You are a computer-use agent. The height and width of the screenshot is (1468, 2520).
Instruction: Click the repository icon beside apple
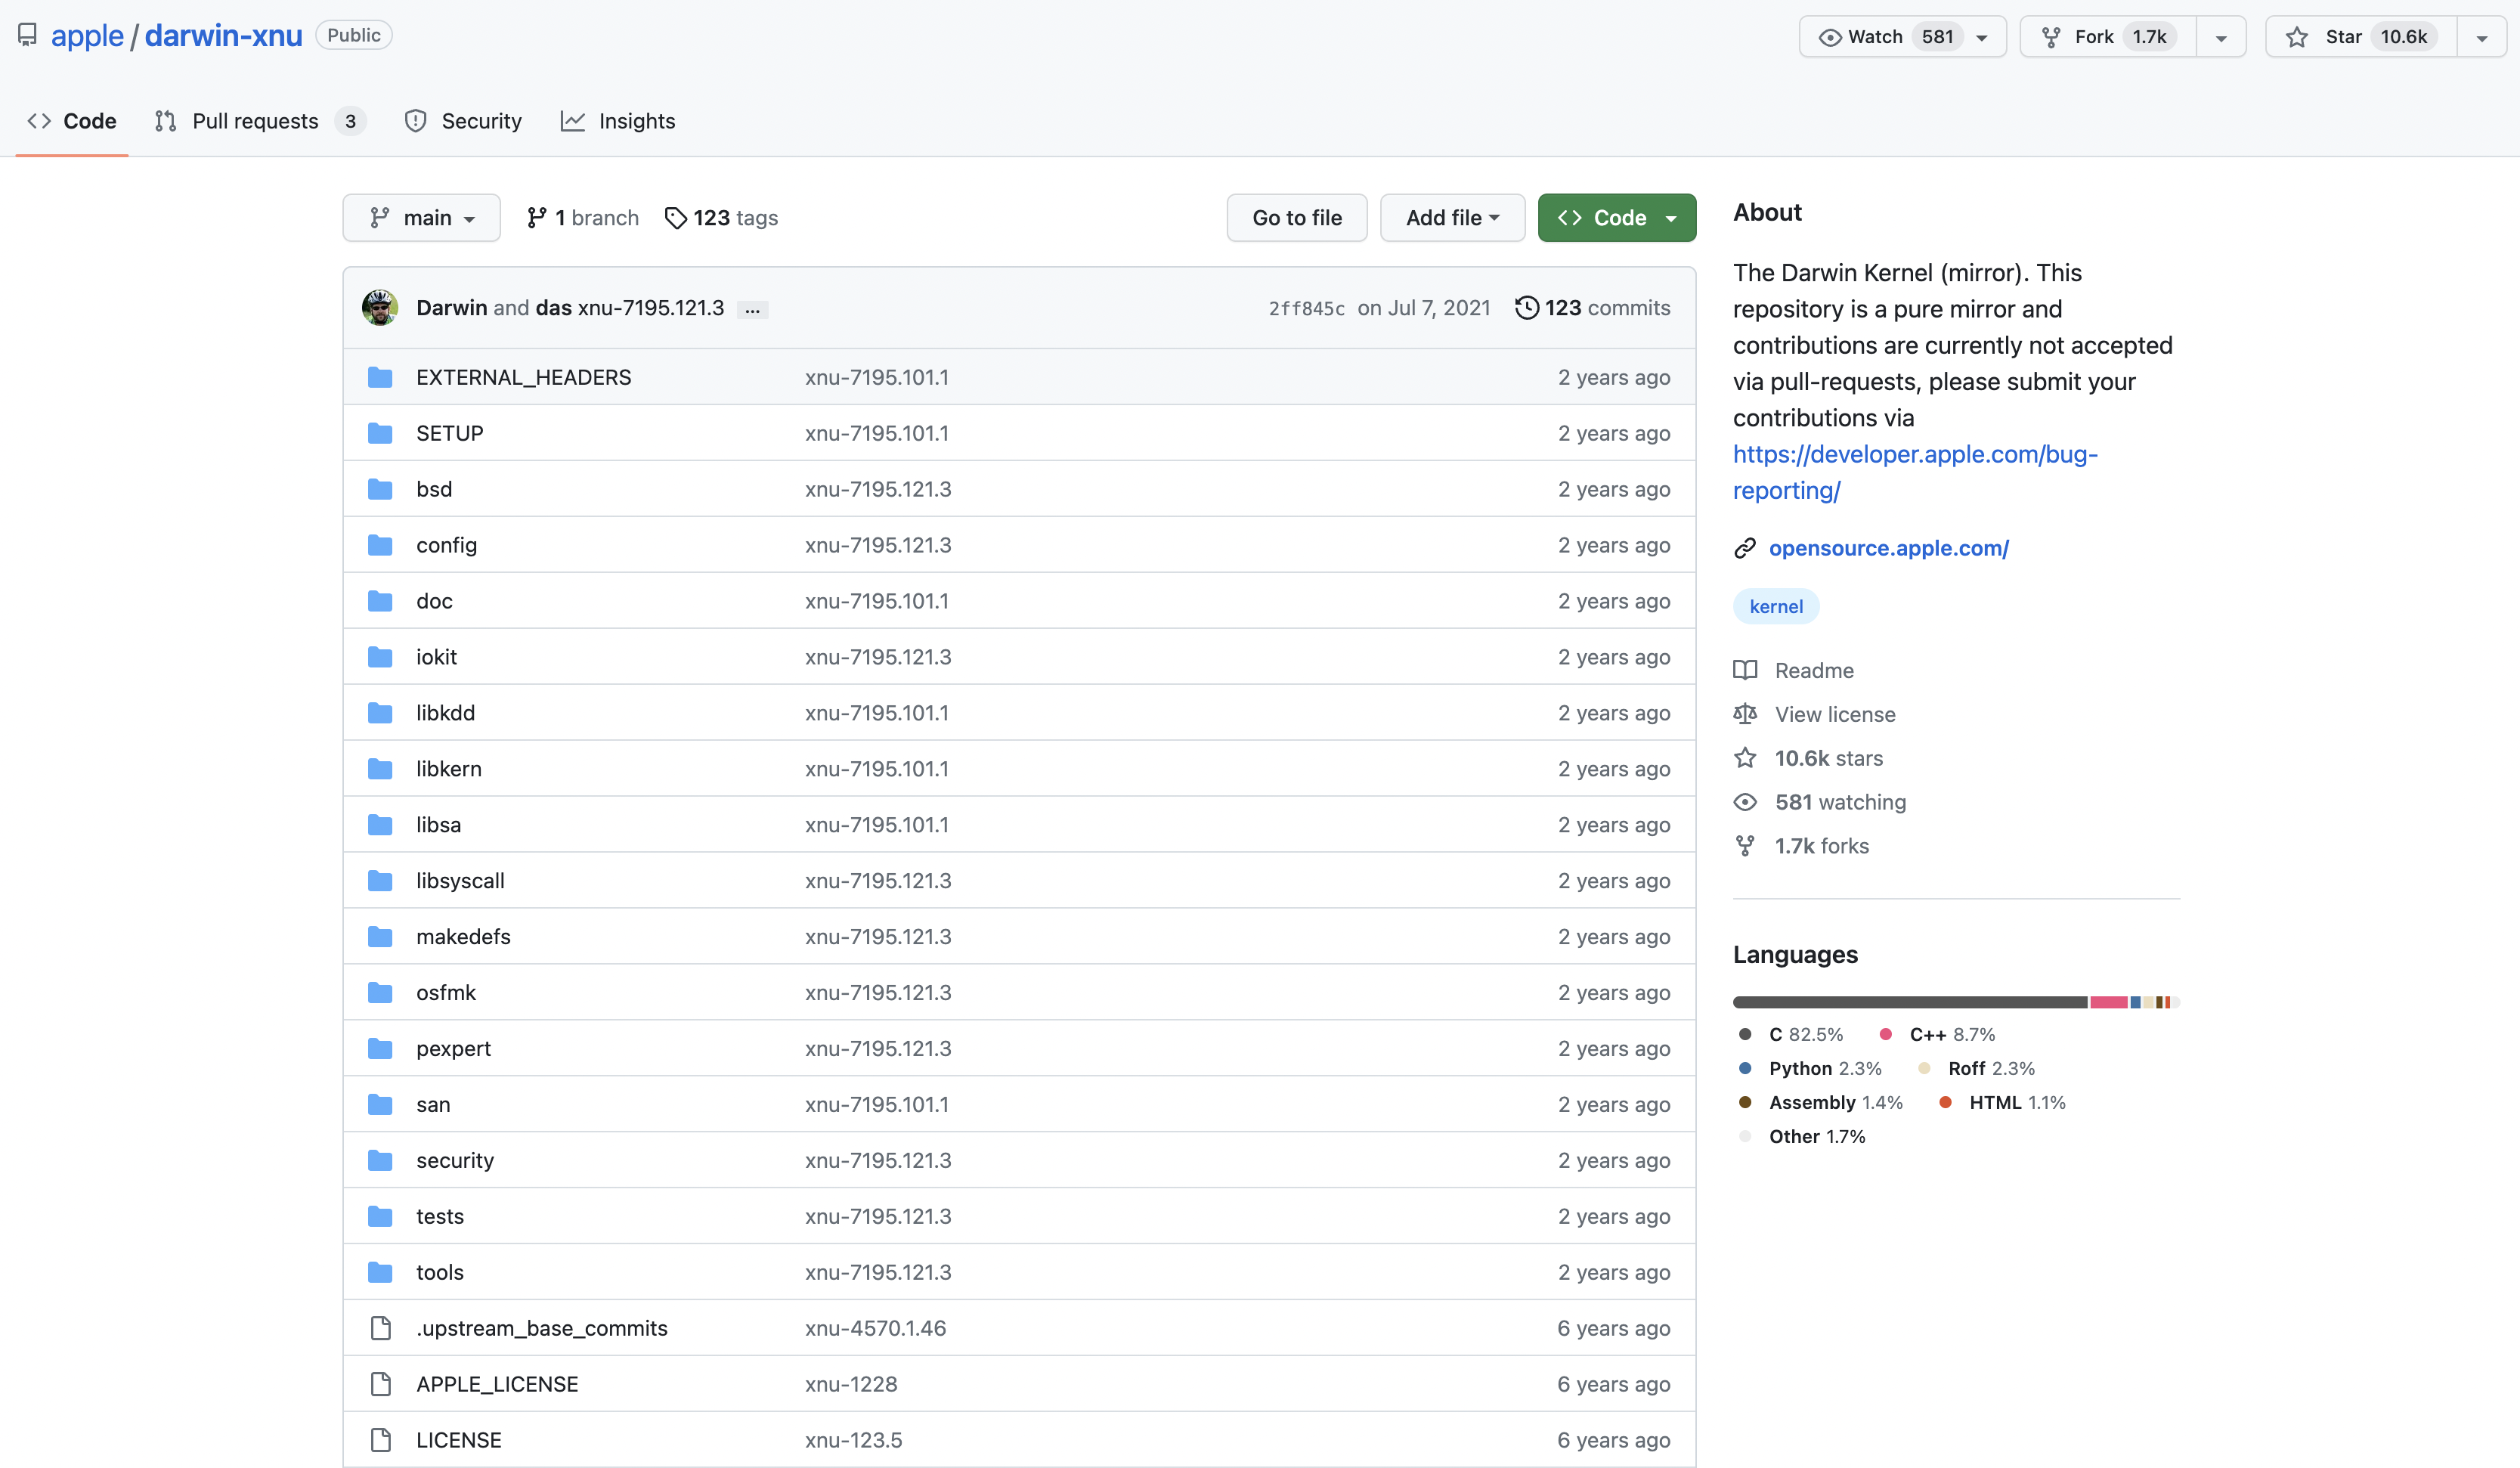click(x=28, y=35)
